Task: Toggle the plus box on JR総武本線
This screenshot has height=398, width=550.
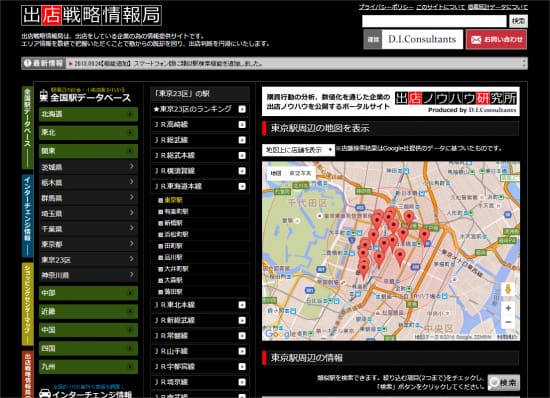Action: click(242, 156)
